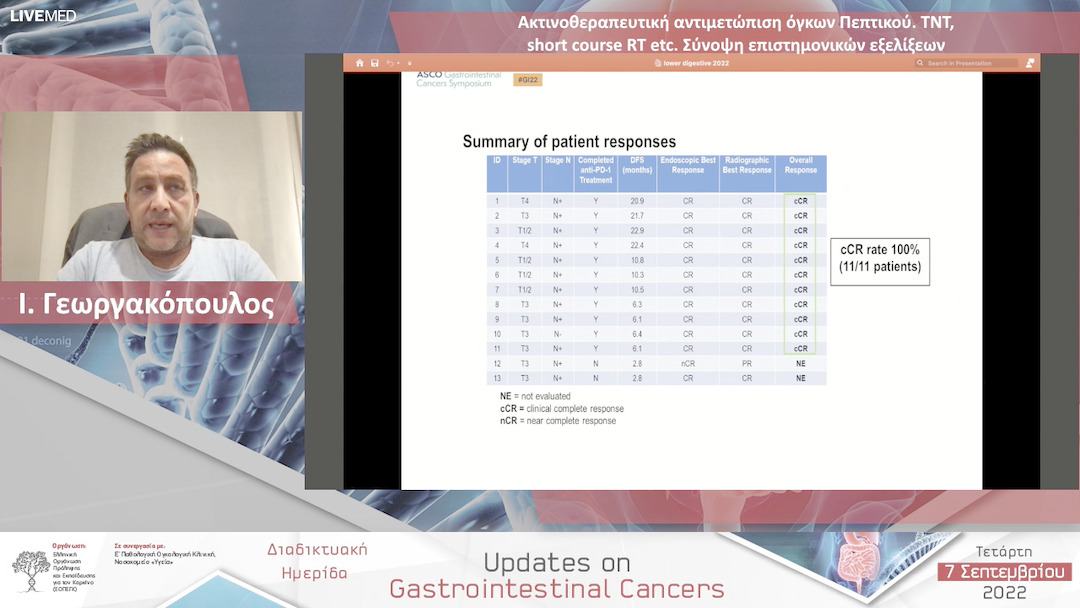Open the Undo history dropdown arrow
This screenshot has height=608, width=1080.
pos(398,63)
